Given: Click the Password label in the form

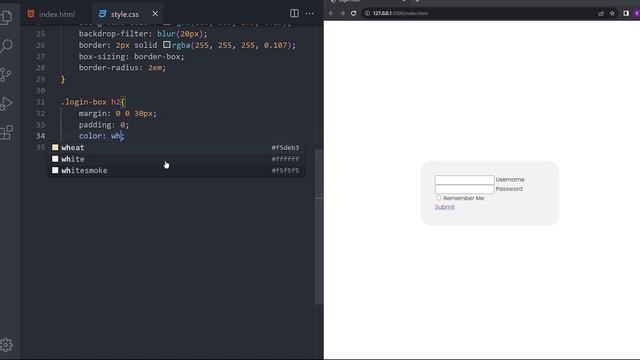Looking at the screenshot, I should pos(509,189).
